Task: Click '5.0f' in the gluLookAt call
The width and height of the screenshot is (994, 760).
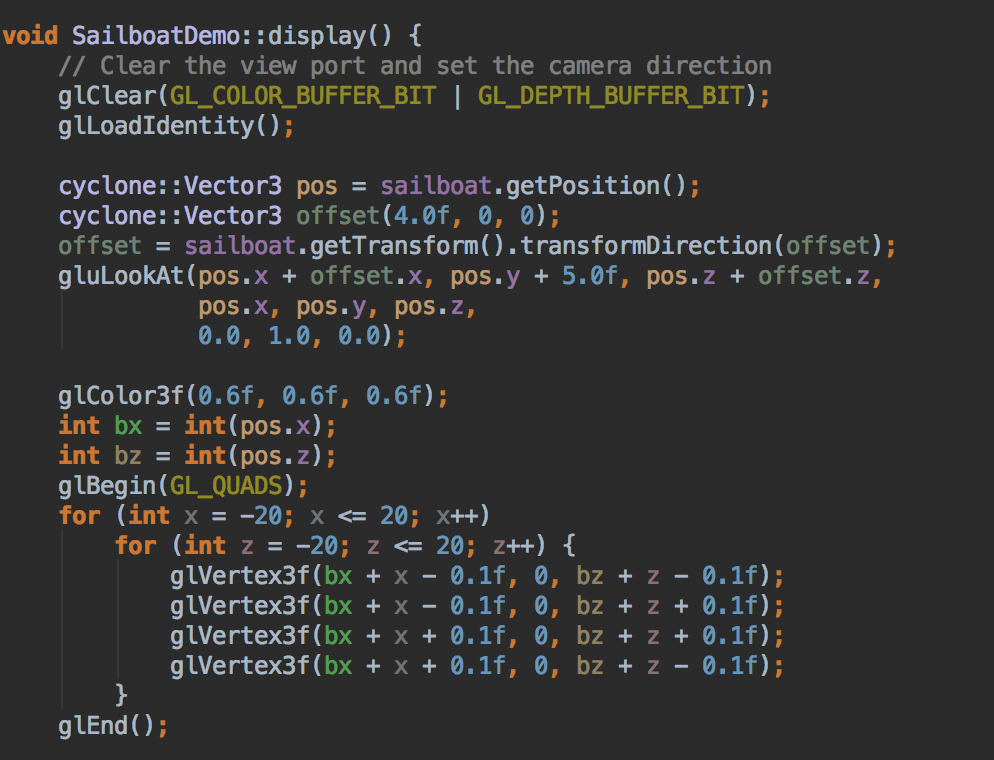Action: pos(590,276)
